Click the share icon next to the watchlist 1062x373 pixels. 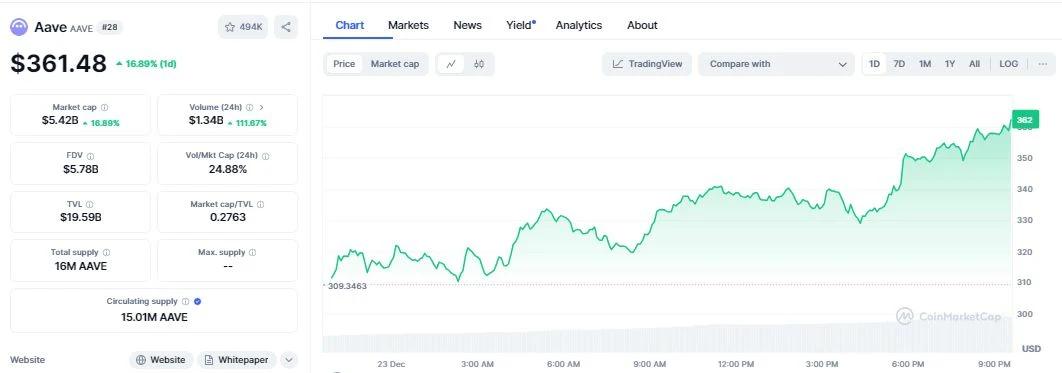coord(286,27)
